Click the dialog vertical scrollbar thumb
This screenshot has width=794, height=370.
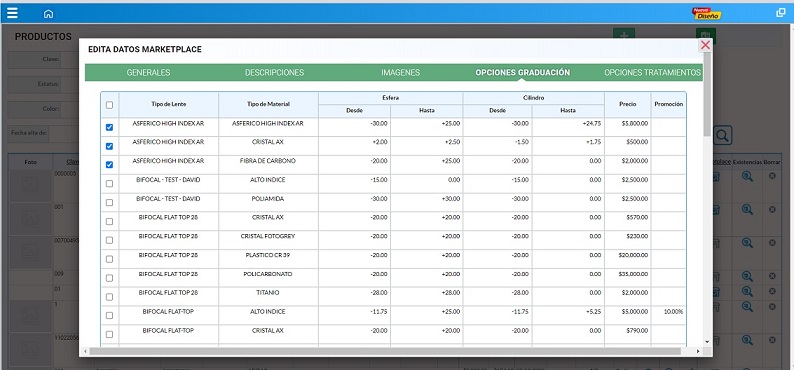[x=707, y=94]
